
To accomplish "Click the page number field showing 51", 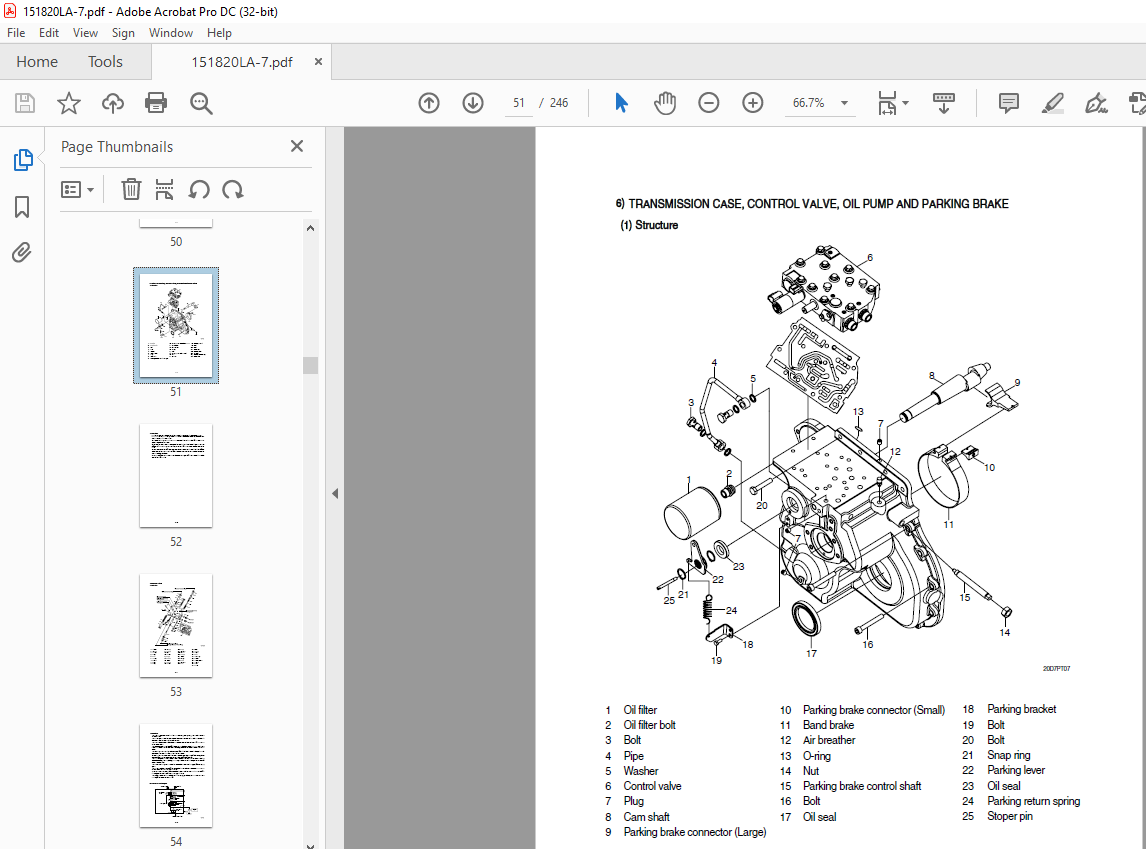I will 518,103.
